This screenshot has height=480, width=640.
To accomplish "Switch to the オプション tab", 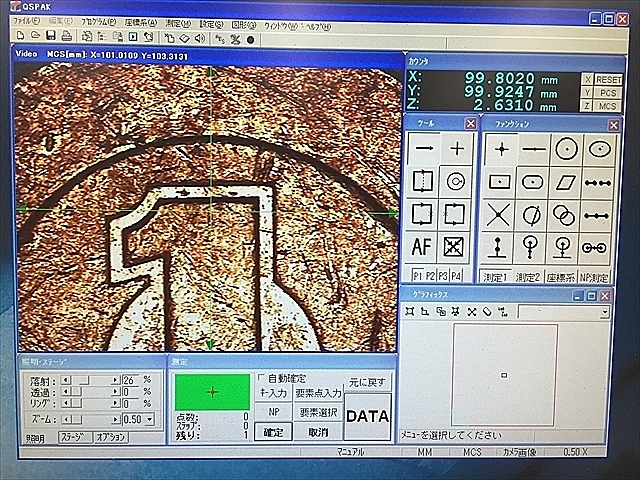I will [110, 437].
